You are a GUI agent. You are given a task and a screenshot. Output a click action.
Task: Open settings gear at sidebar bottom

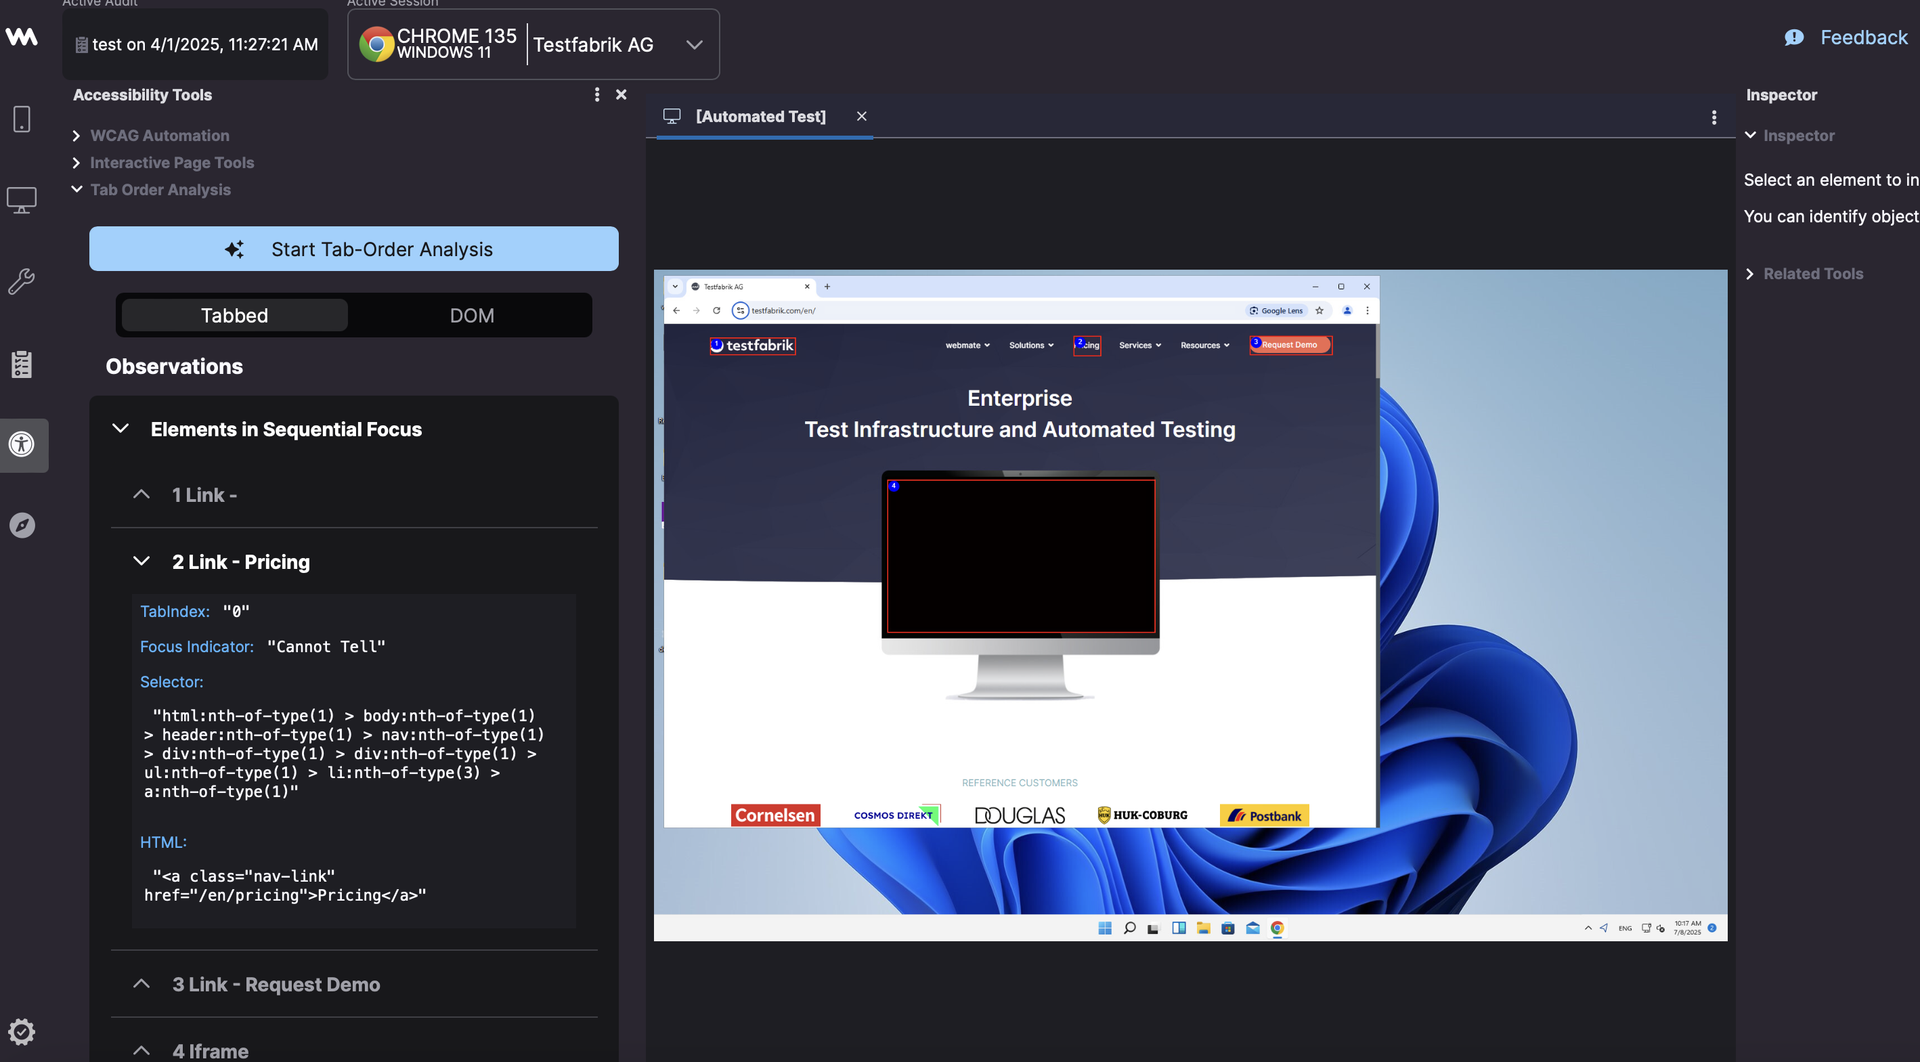(x=21, y=1031)
